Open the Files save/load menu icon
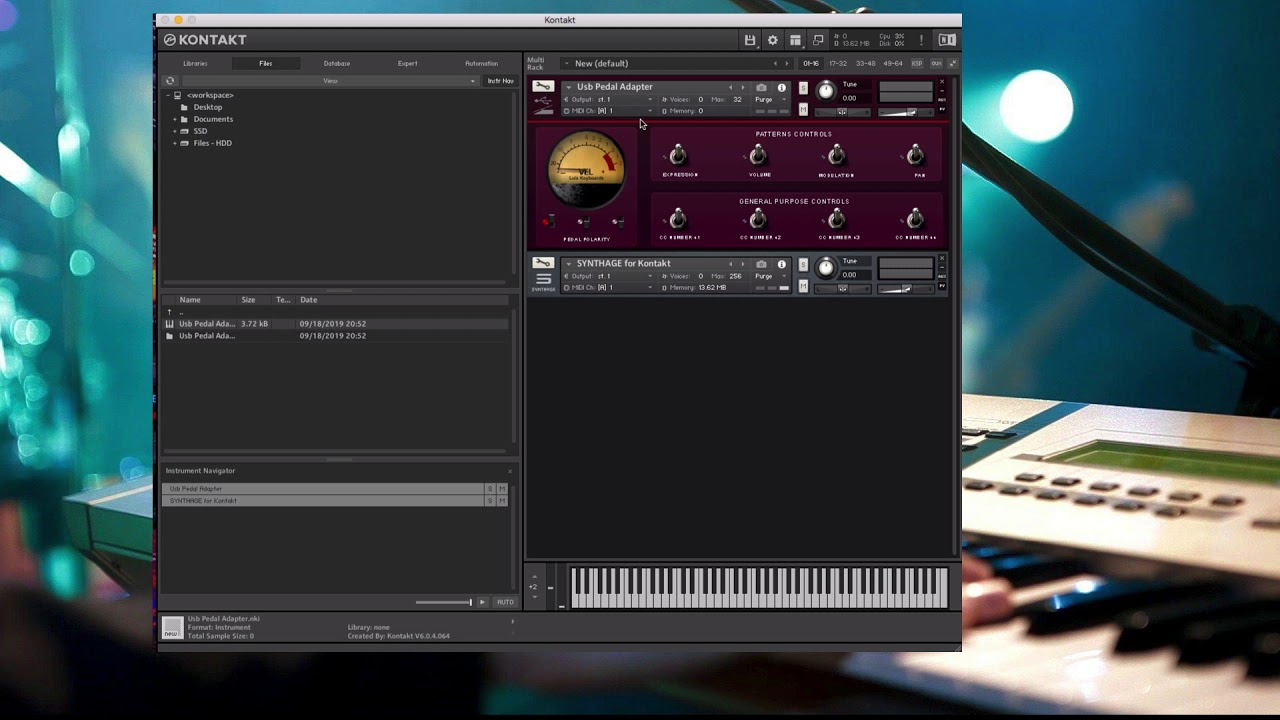This screenshot has width=1280, height=720. click(x=750, y=40)
